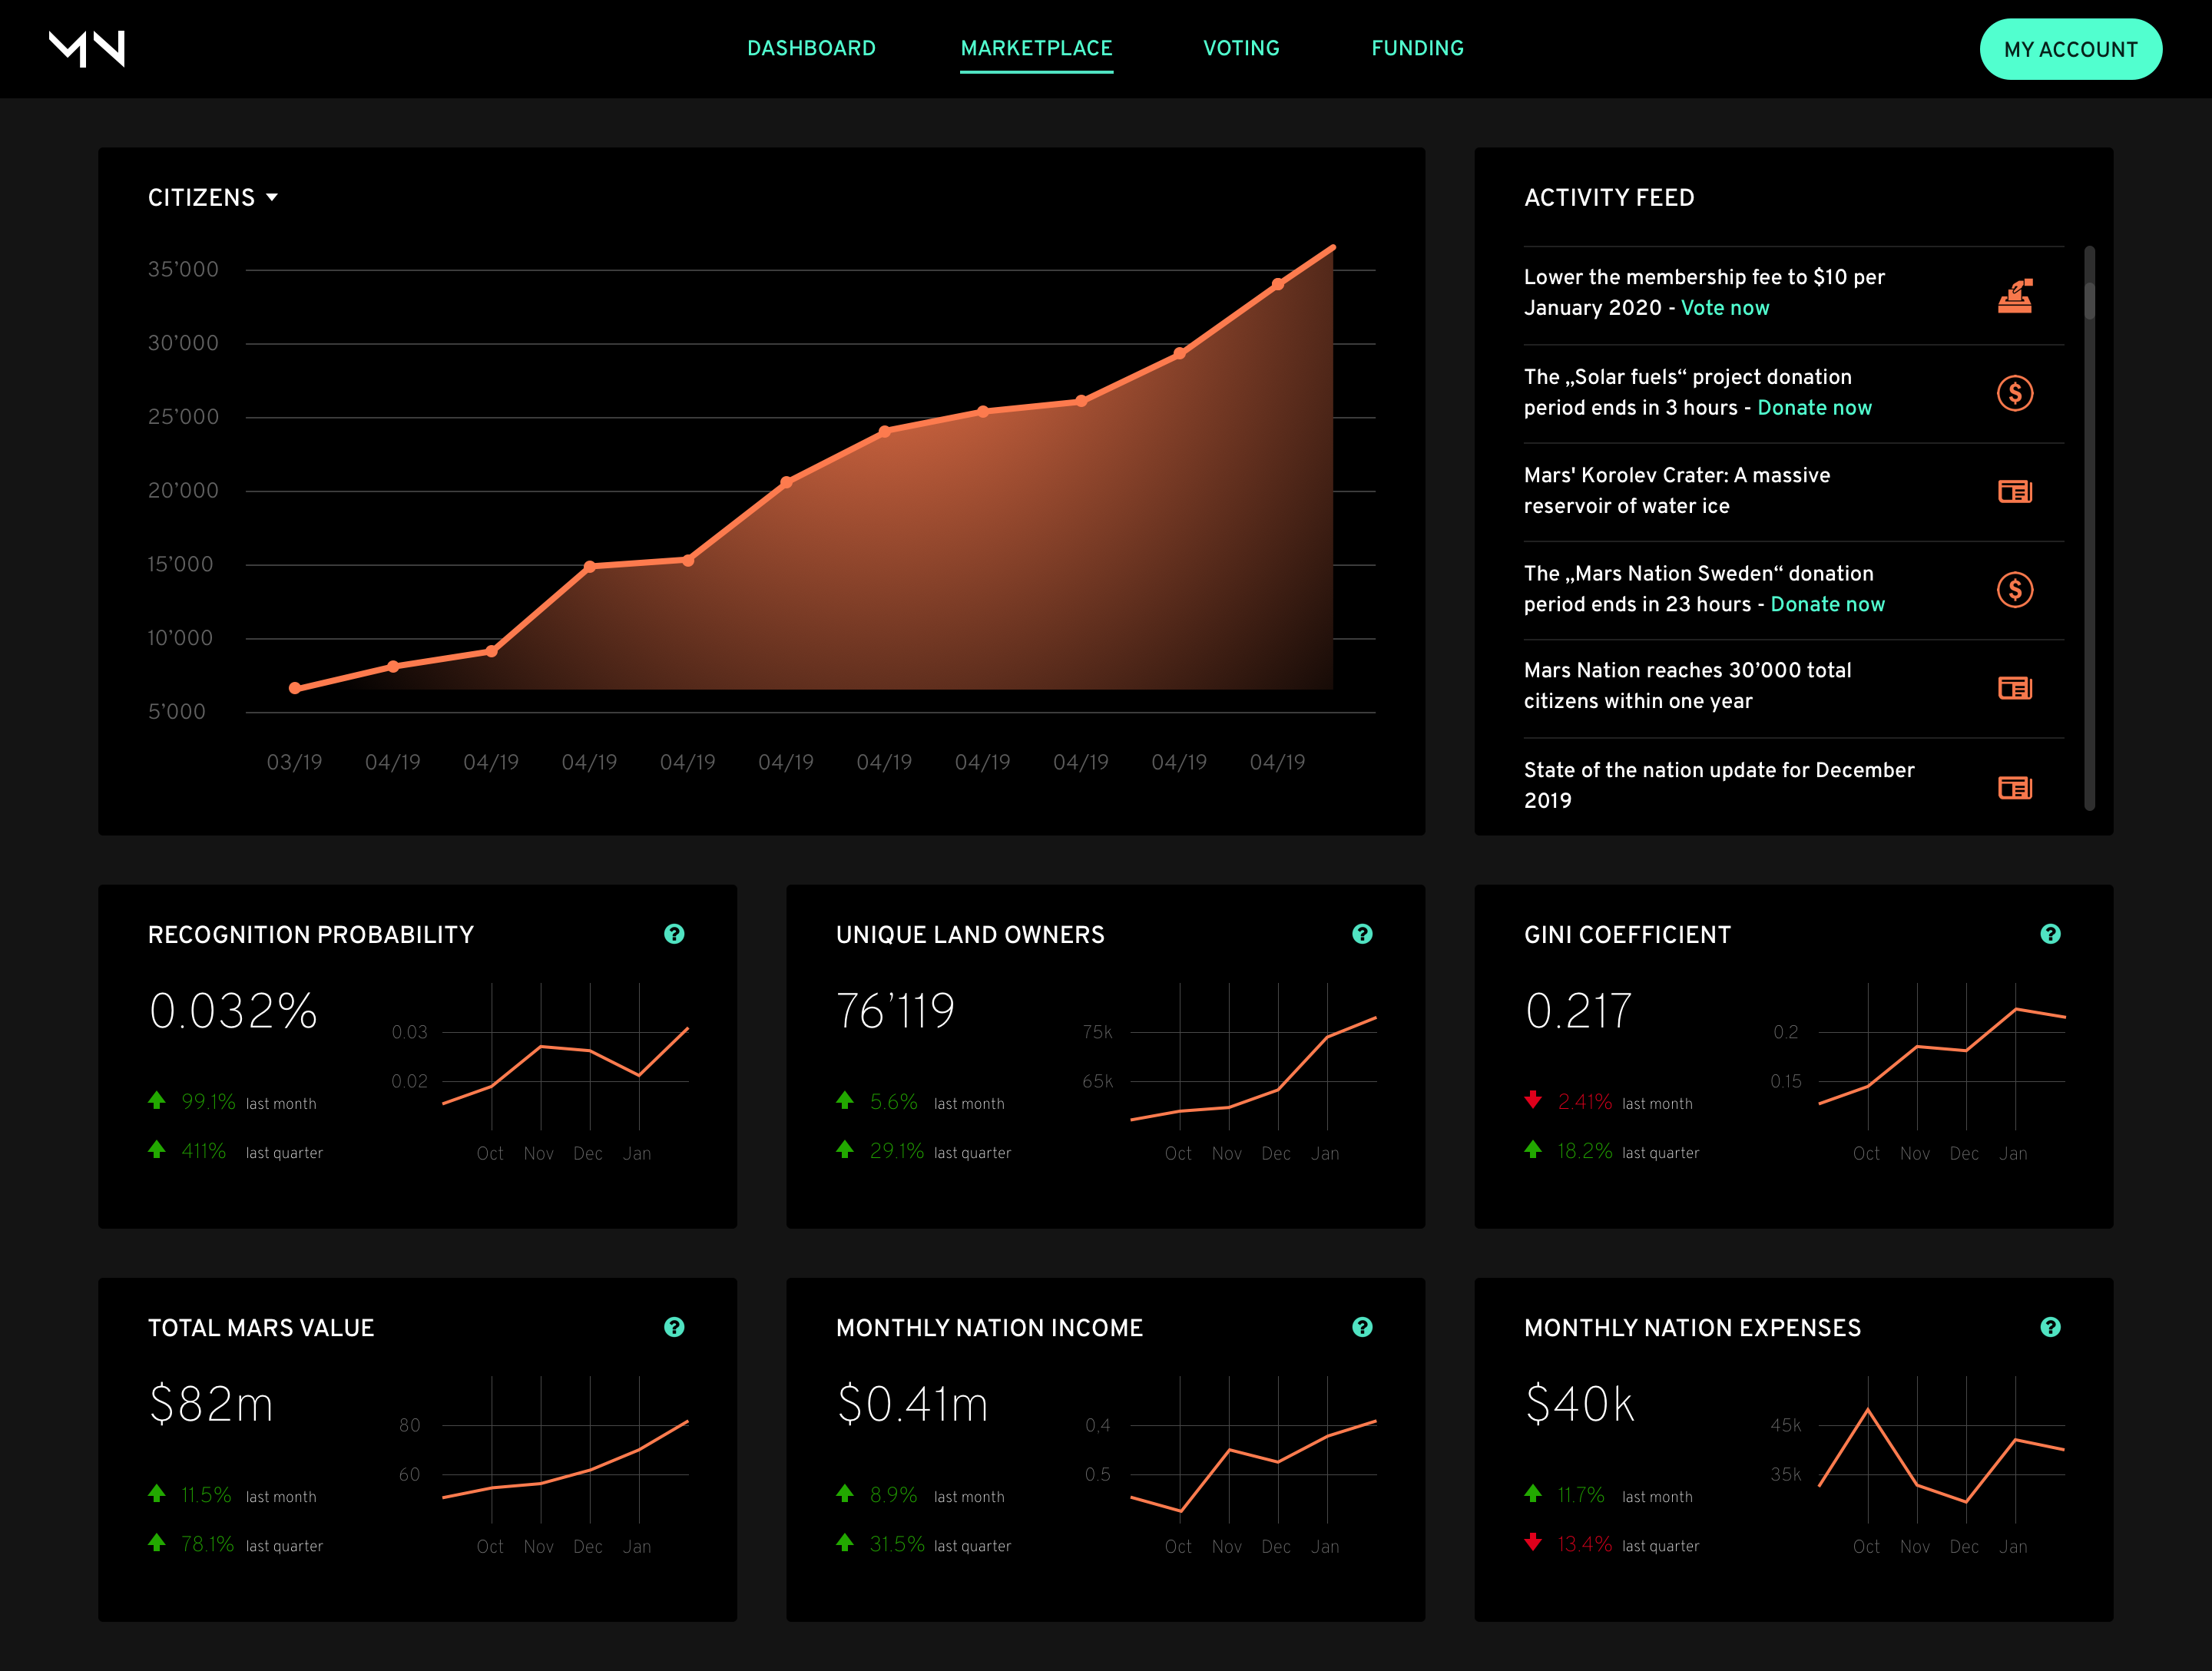This screenshot has width=2212, height=1671.
Task: Open the Unique Land Owners help icon
Action: pyautogui.click(x=1362, y=934)
